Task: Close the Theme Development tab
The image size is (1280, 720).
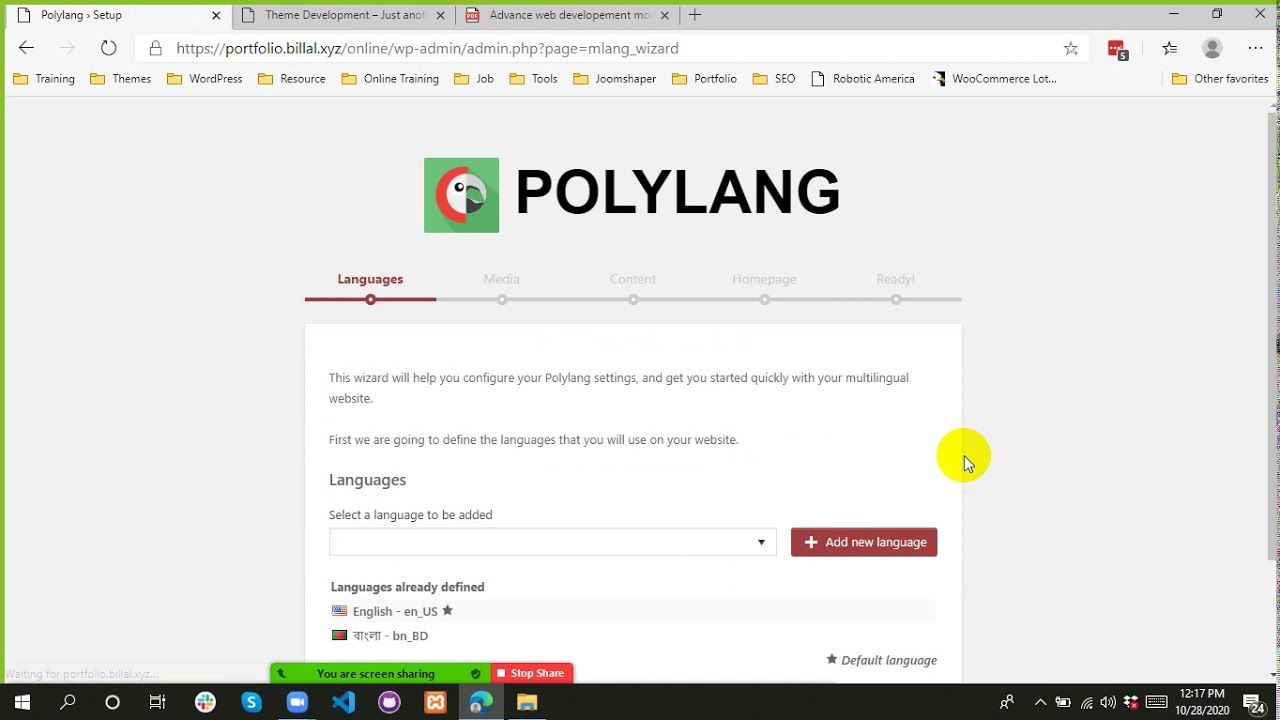Action: (441, 15)
